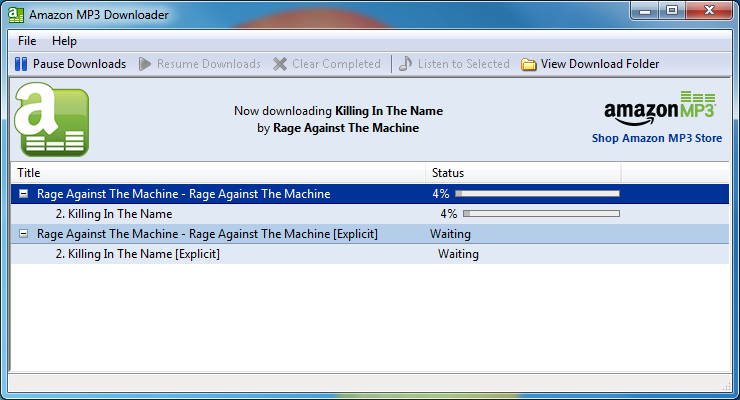The height and width of the screenshot is (400, 740).
Task: Click the bold Rage Against The Machine artist text
Action: pos(346,128)
